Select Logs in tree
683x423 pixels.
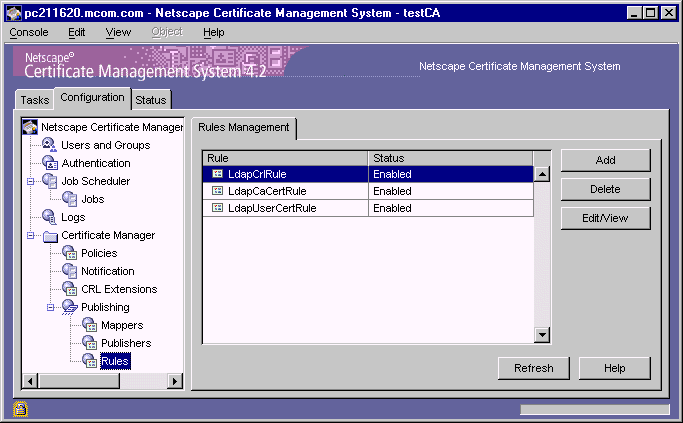(73, 217)
